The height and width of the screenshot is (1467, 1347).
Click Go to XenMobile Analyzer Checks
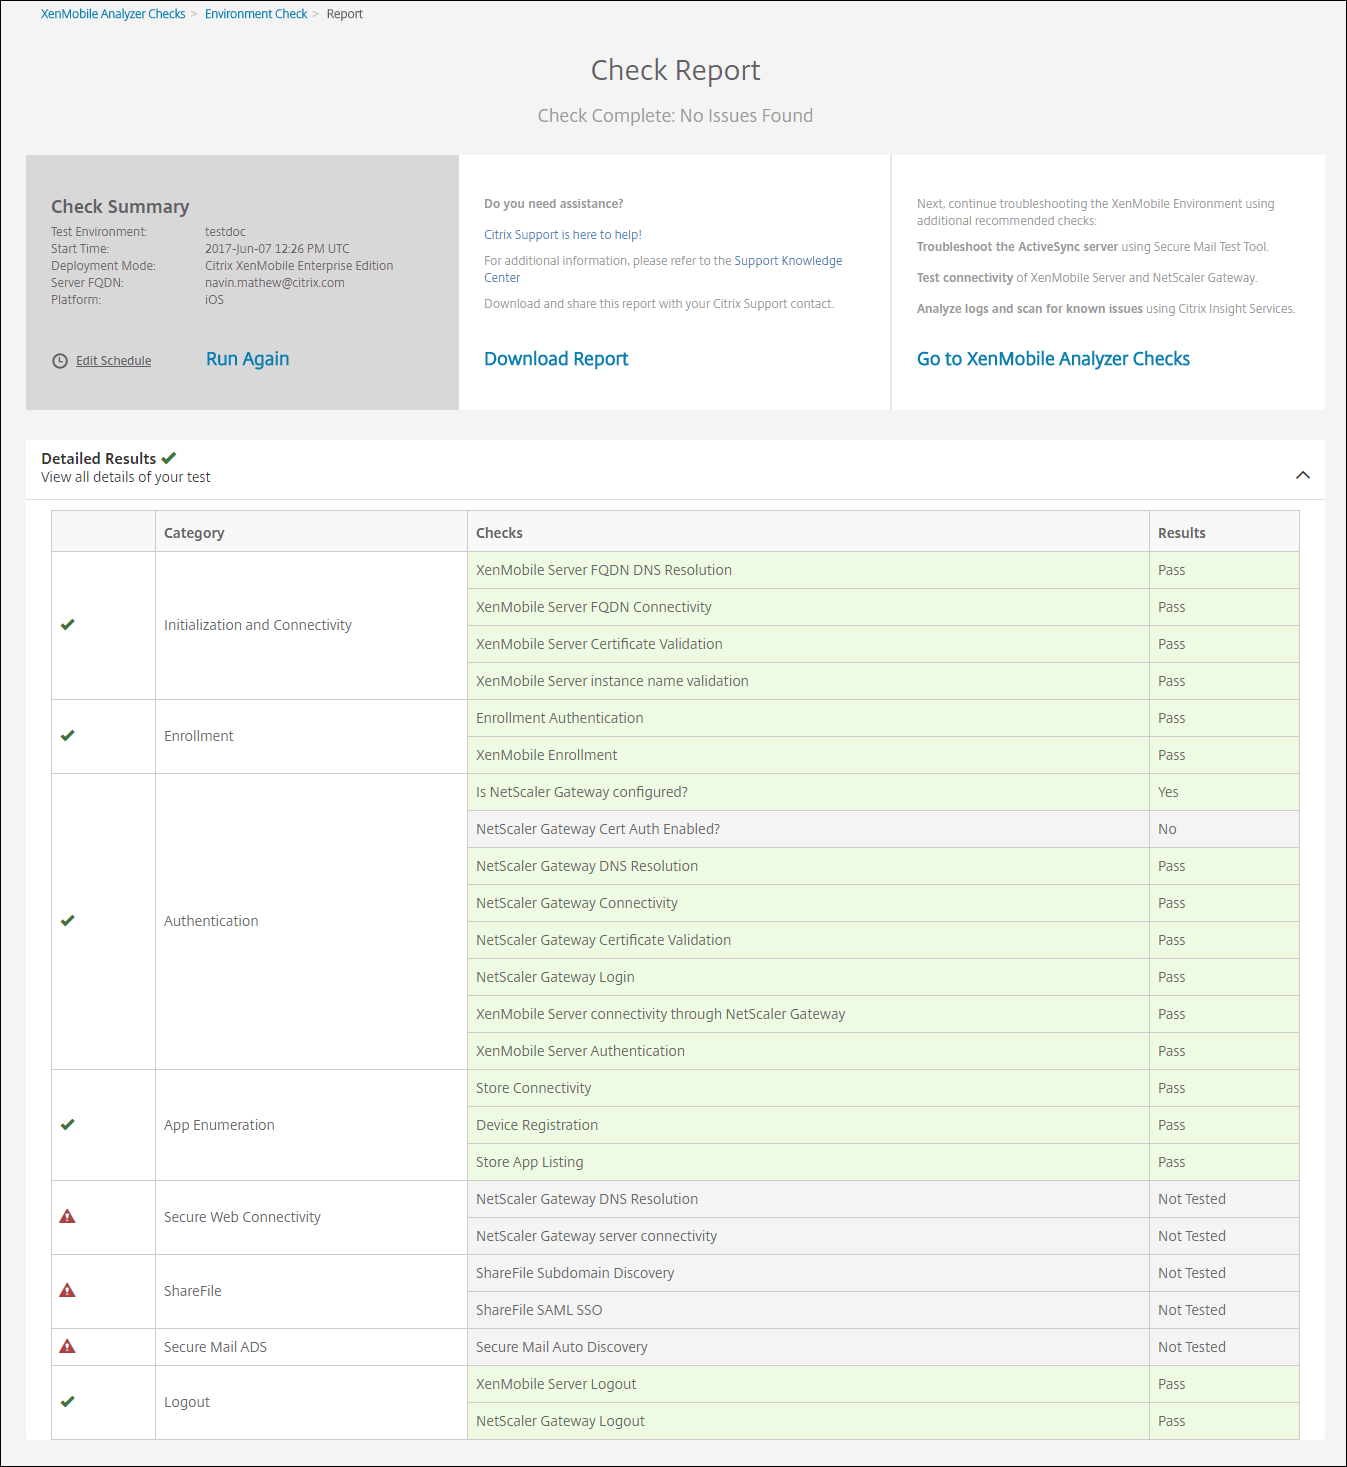pos(1053,359)
